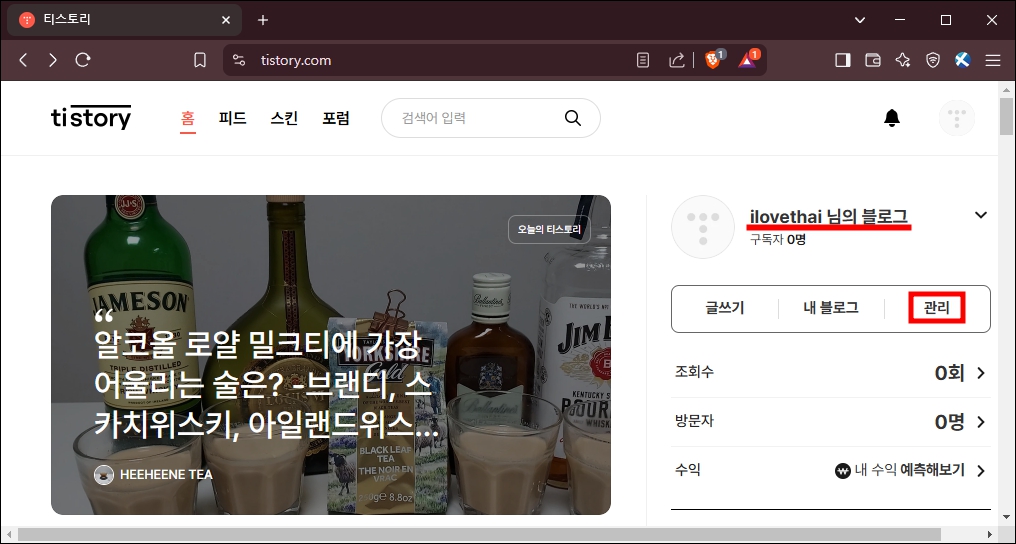Share this page via share icon
The height and width of the screenshot is (544, 1016).
click(x=676, y=60)
